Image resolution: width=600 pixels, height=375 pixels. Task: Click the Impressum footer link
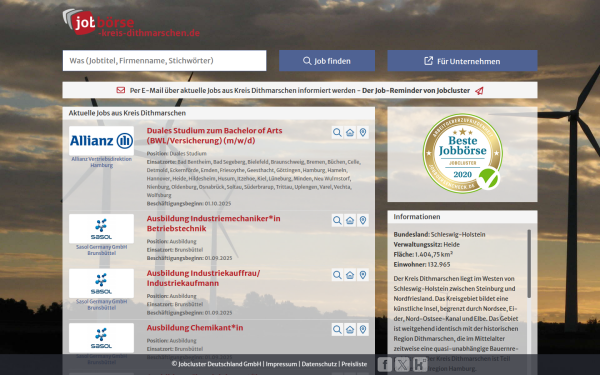pos(281,364)
